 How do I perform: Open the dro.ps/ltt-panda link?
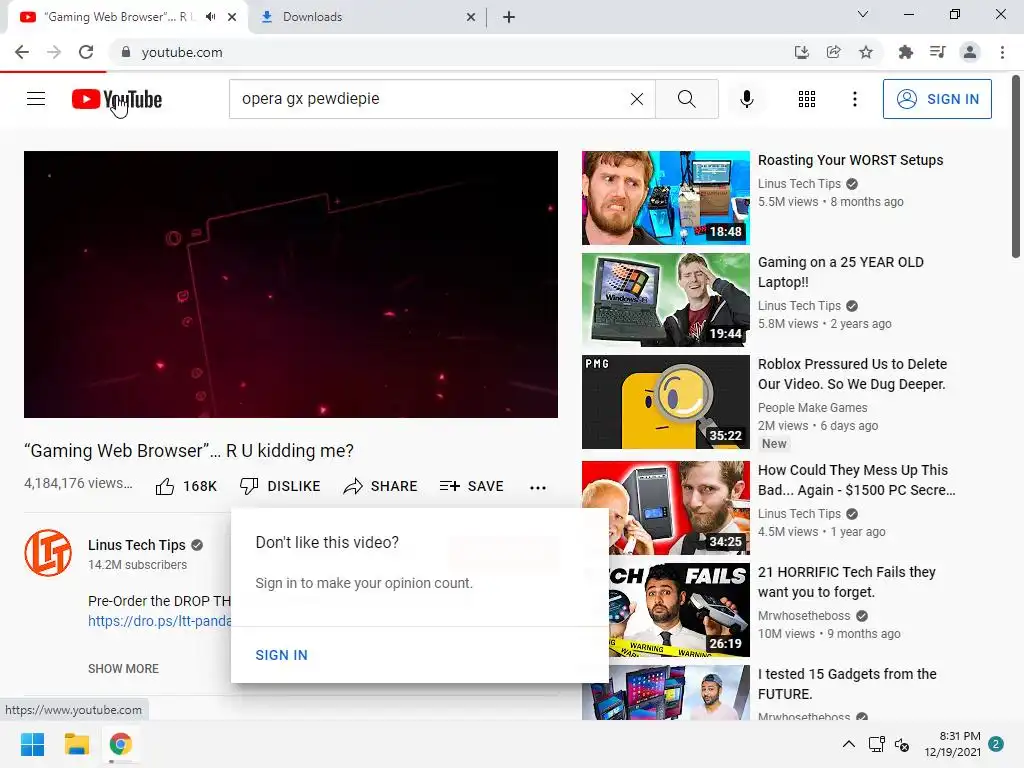(x=160, y=620)
